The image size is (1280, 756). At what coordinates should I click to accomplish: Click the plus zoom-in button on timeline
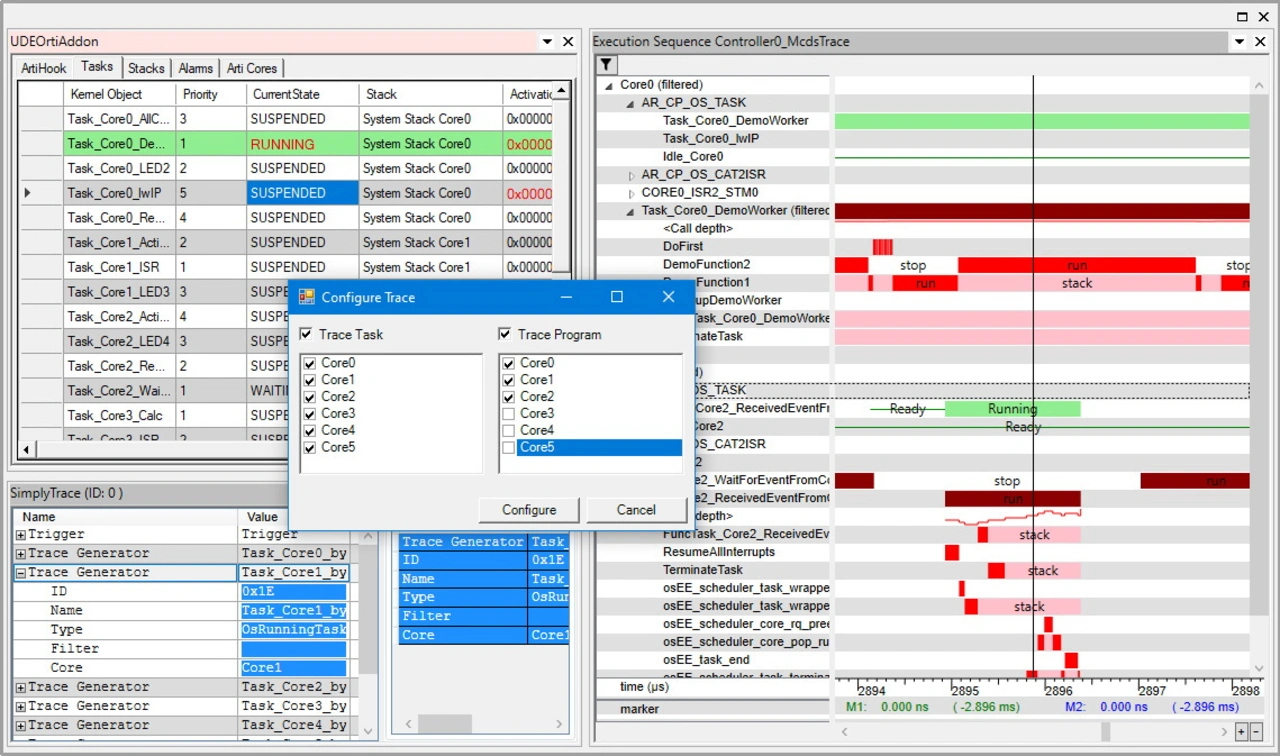click(1241, 731)
